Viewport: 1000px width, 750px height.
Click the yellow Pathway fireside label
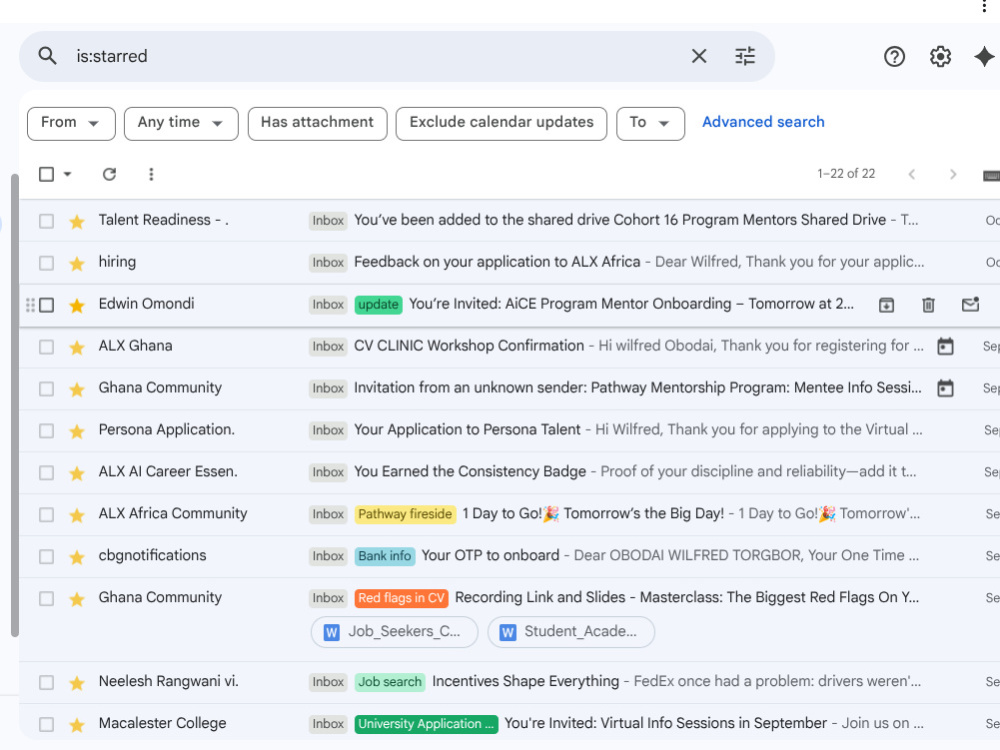click(405, 514)
